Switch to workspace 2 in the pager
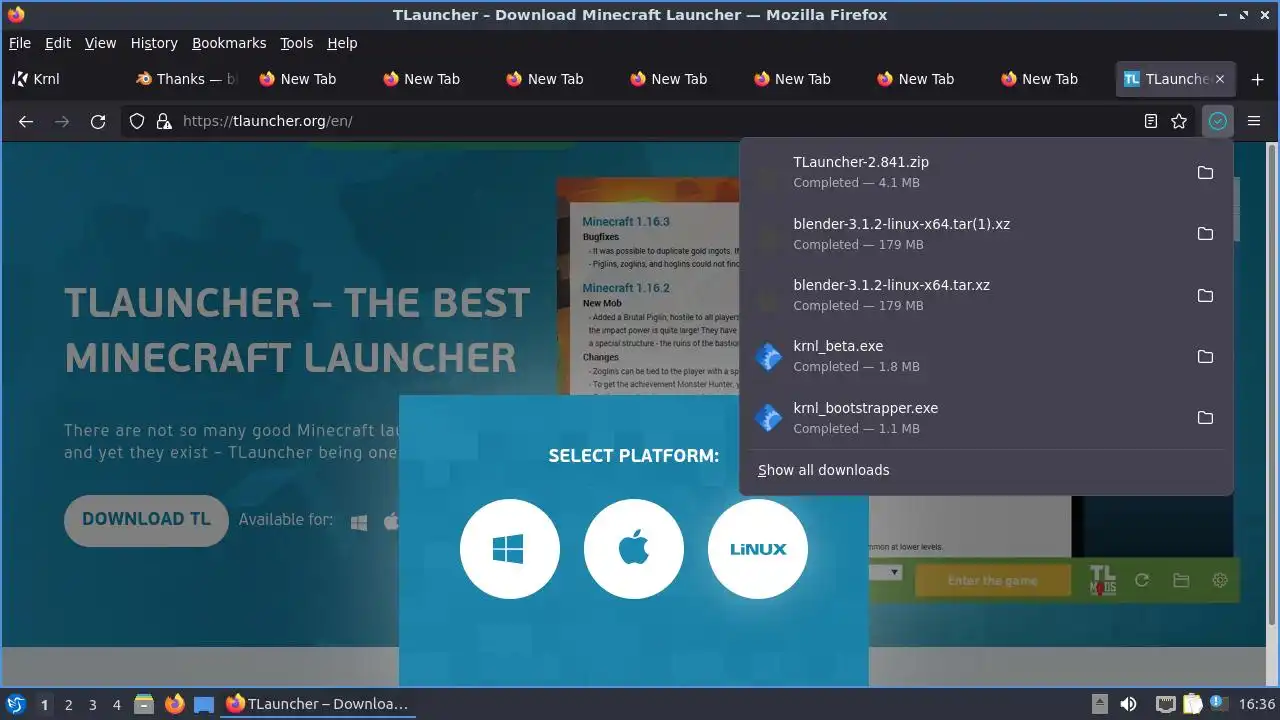This screenshot has width=1280, height=720. click(68, 704)
